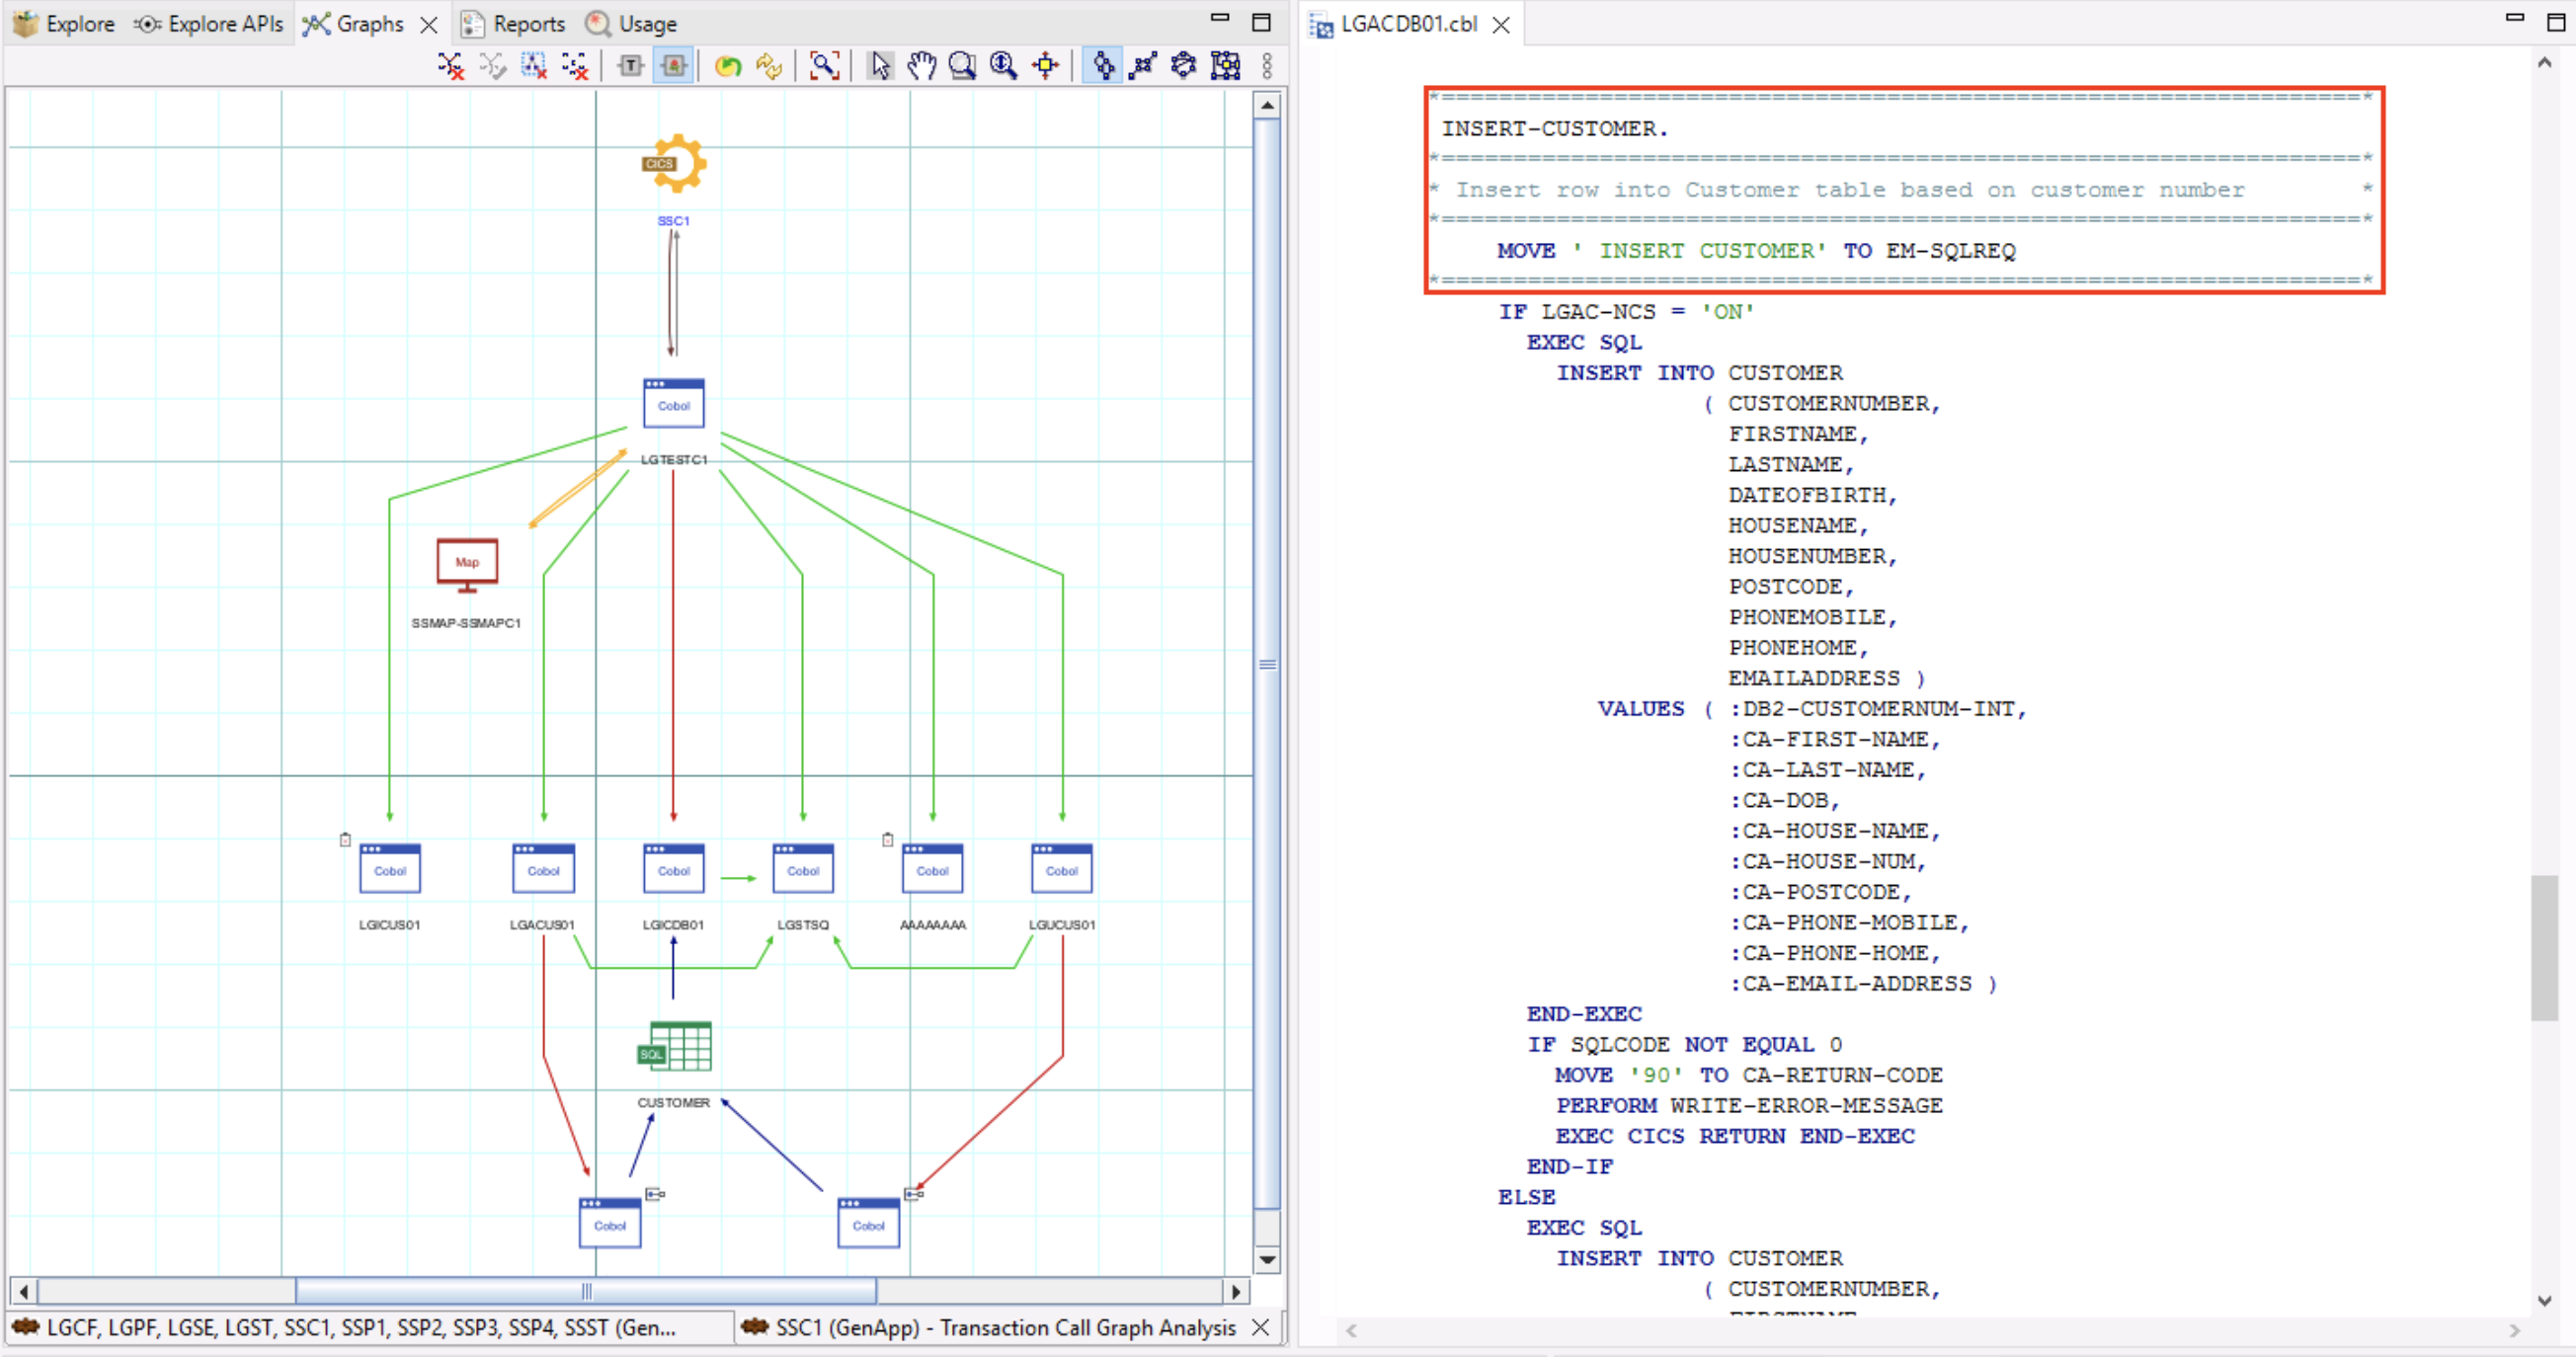Toggle the hierarchical layout button
The image size is (2576, 1357).
1103,66
